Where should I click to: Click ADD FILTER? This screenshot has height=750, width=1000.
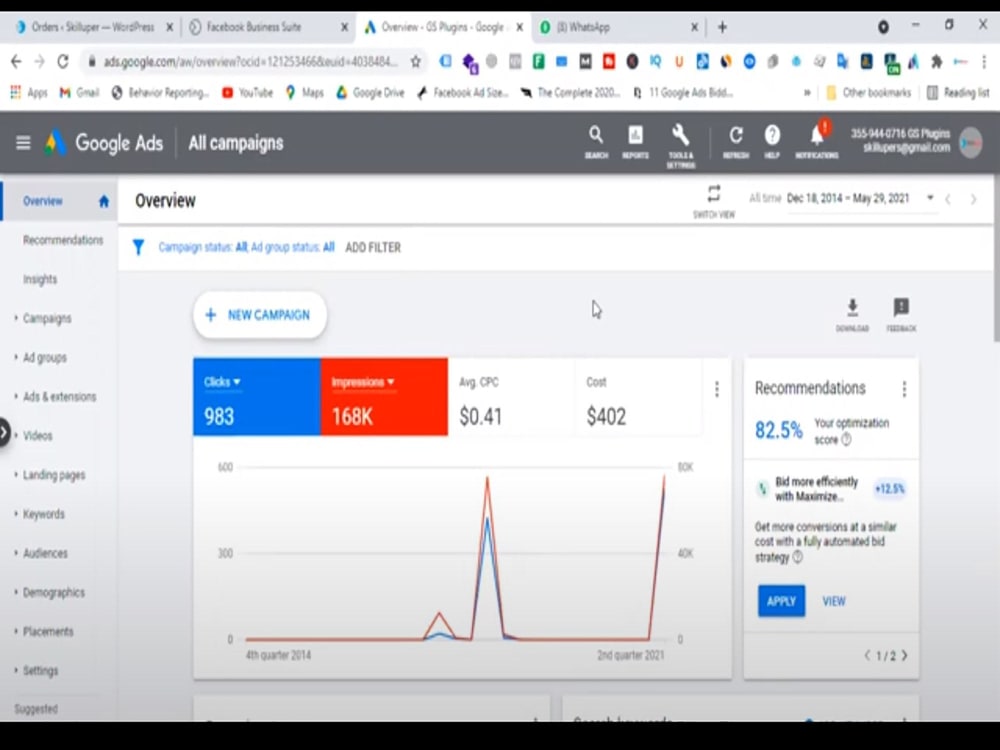coord(373,247)
